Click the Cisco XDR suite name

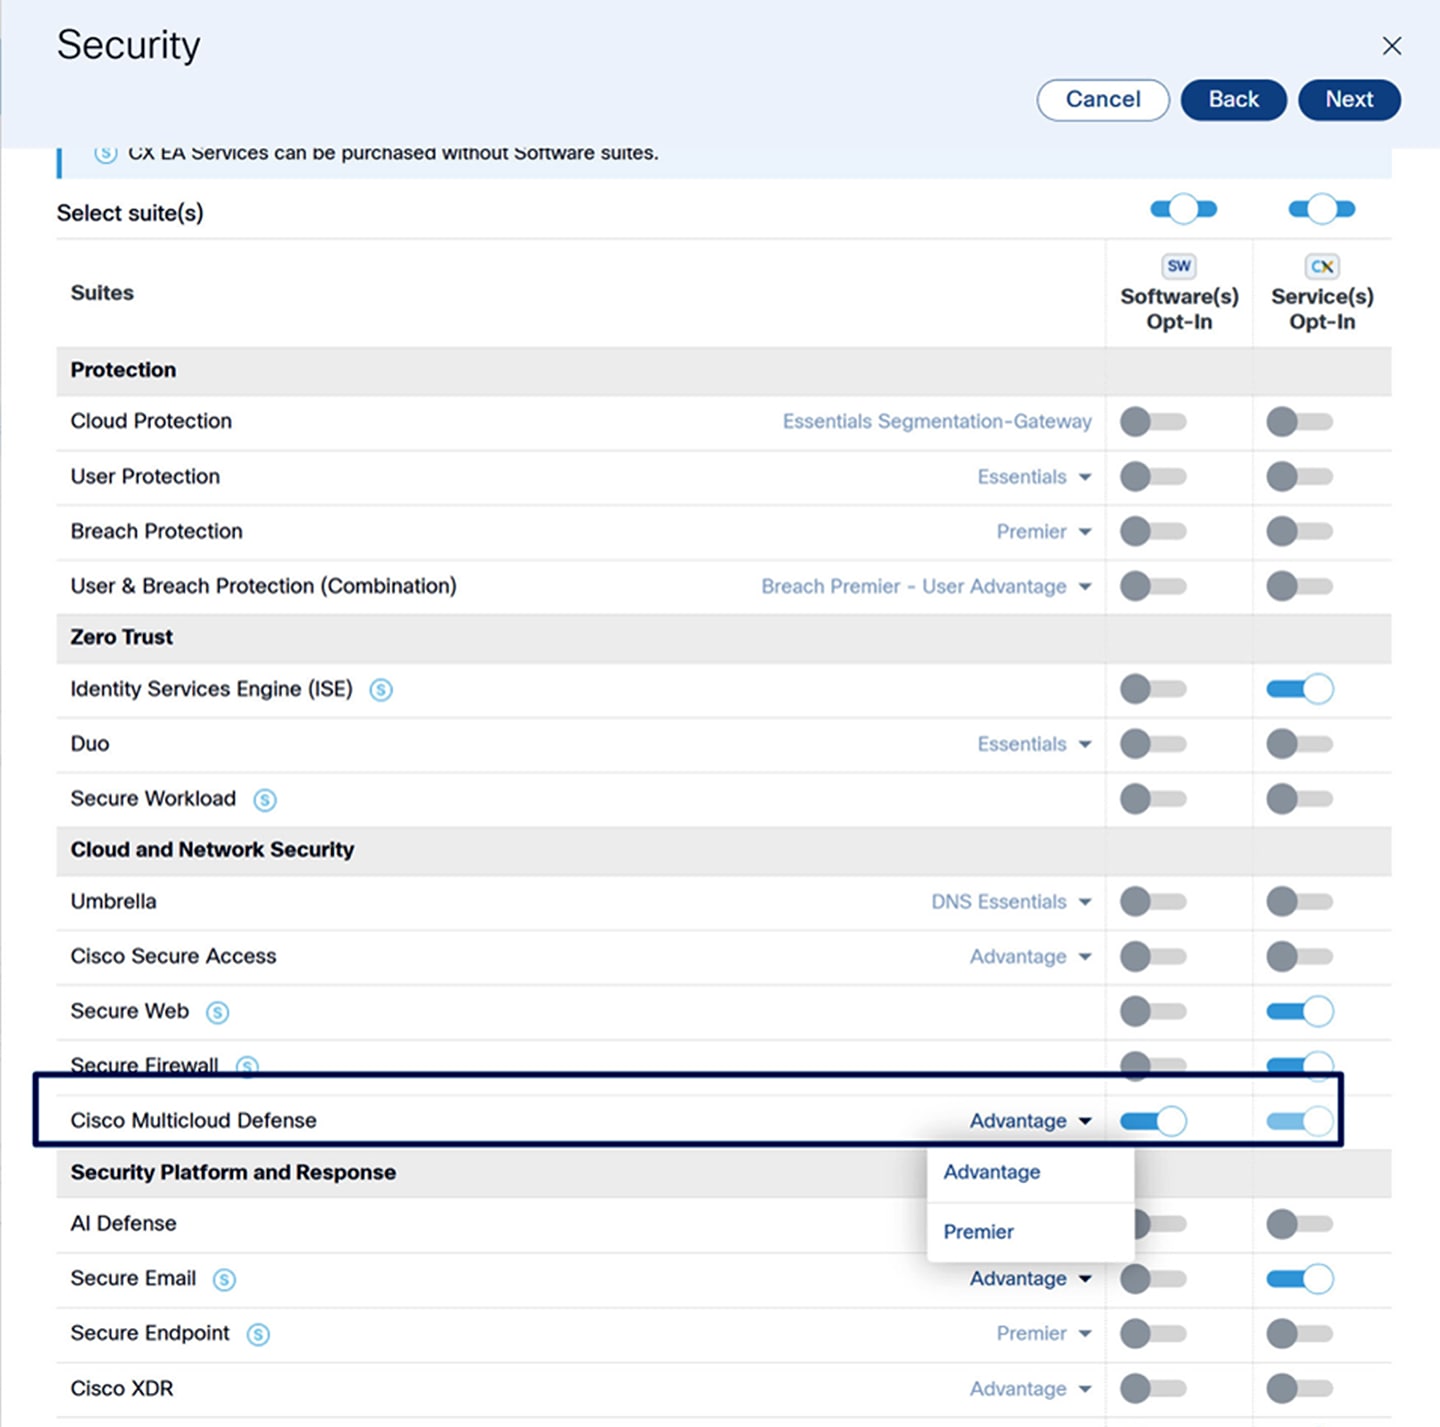click(122, 1389)
